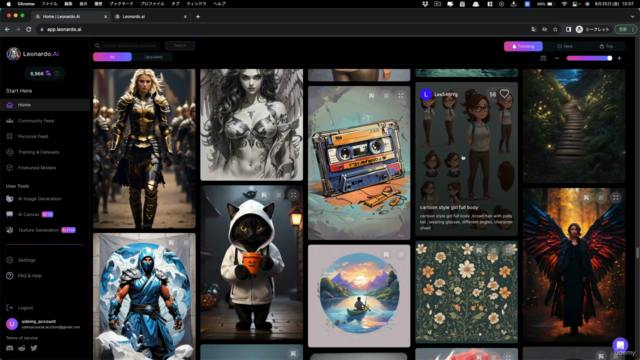Click the image2image icon on cassette image
This screenshot has width=640, height=360.
point(371,96)
